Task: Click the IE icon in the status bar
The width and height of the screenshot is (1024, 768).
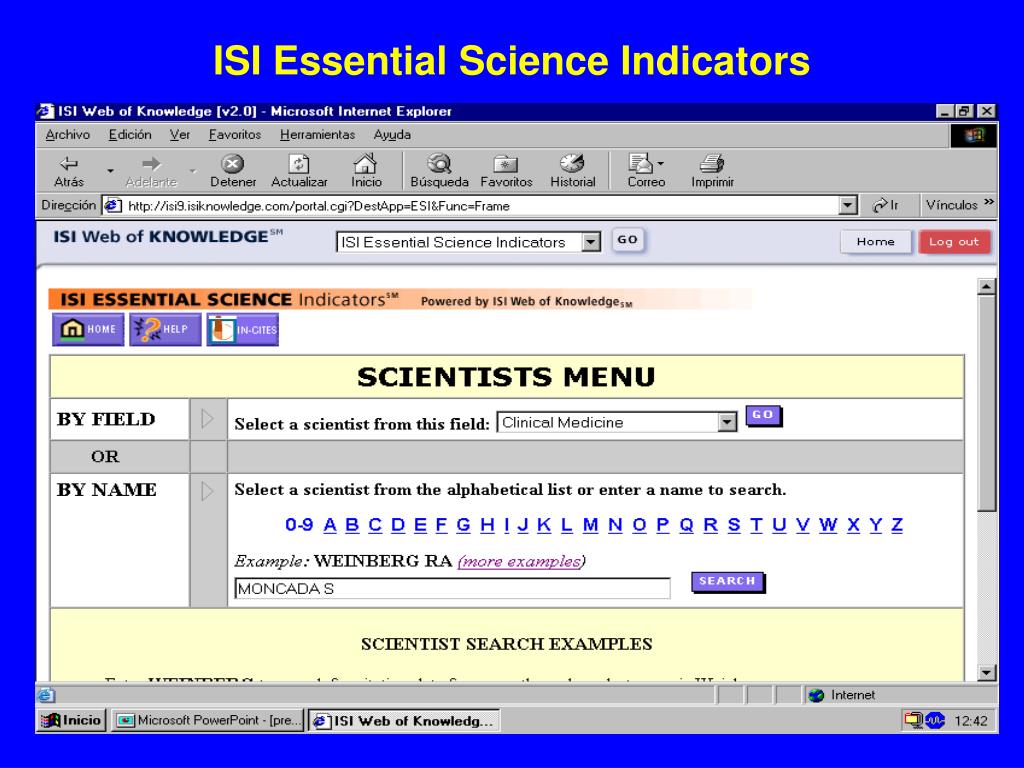Action: [x=46, y=696]
